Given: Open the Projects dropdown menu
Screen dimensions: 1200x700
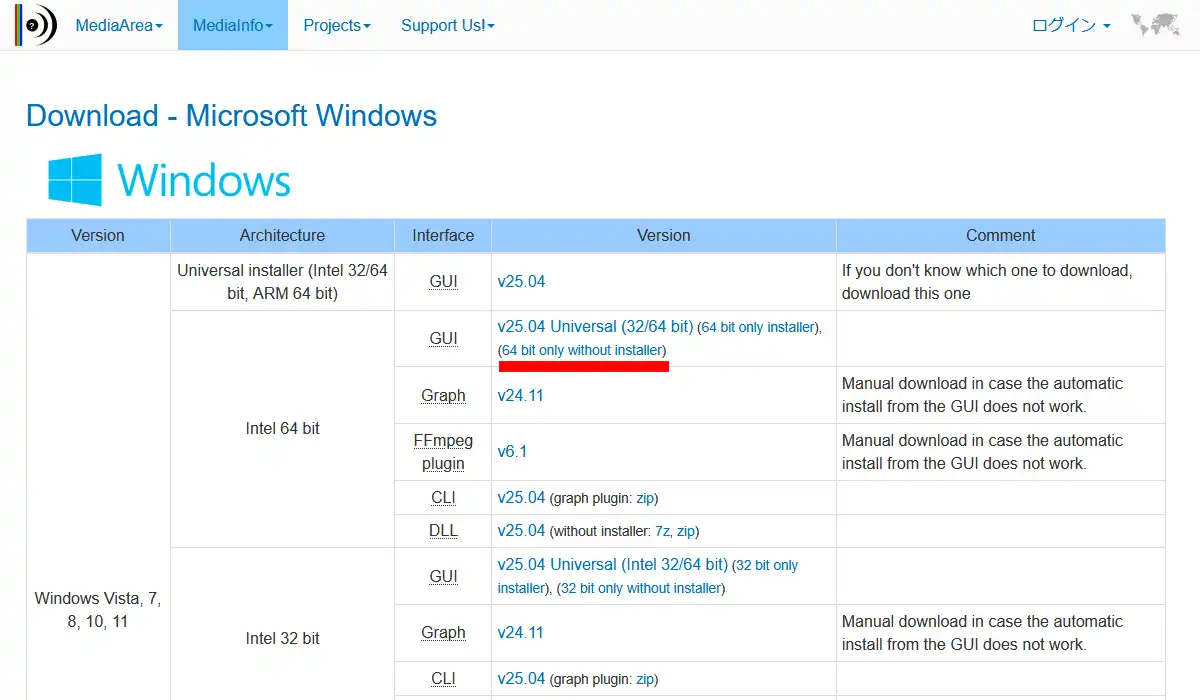Looking at the screenshot, I should [x=337, y=25].
